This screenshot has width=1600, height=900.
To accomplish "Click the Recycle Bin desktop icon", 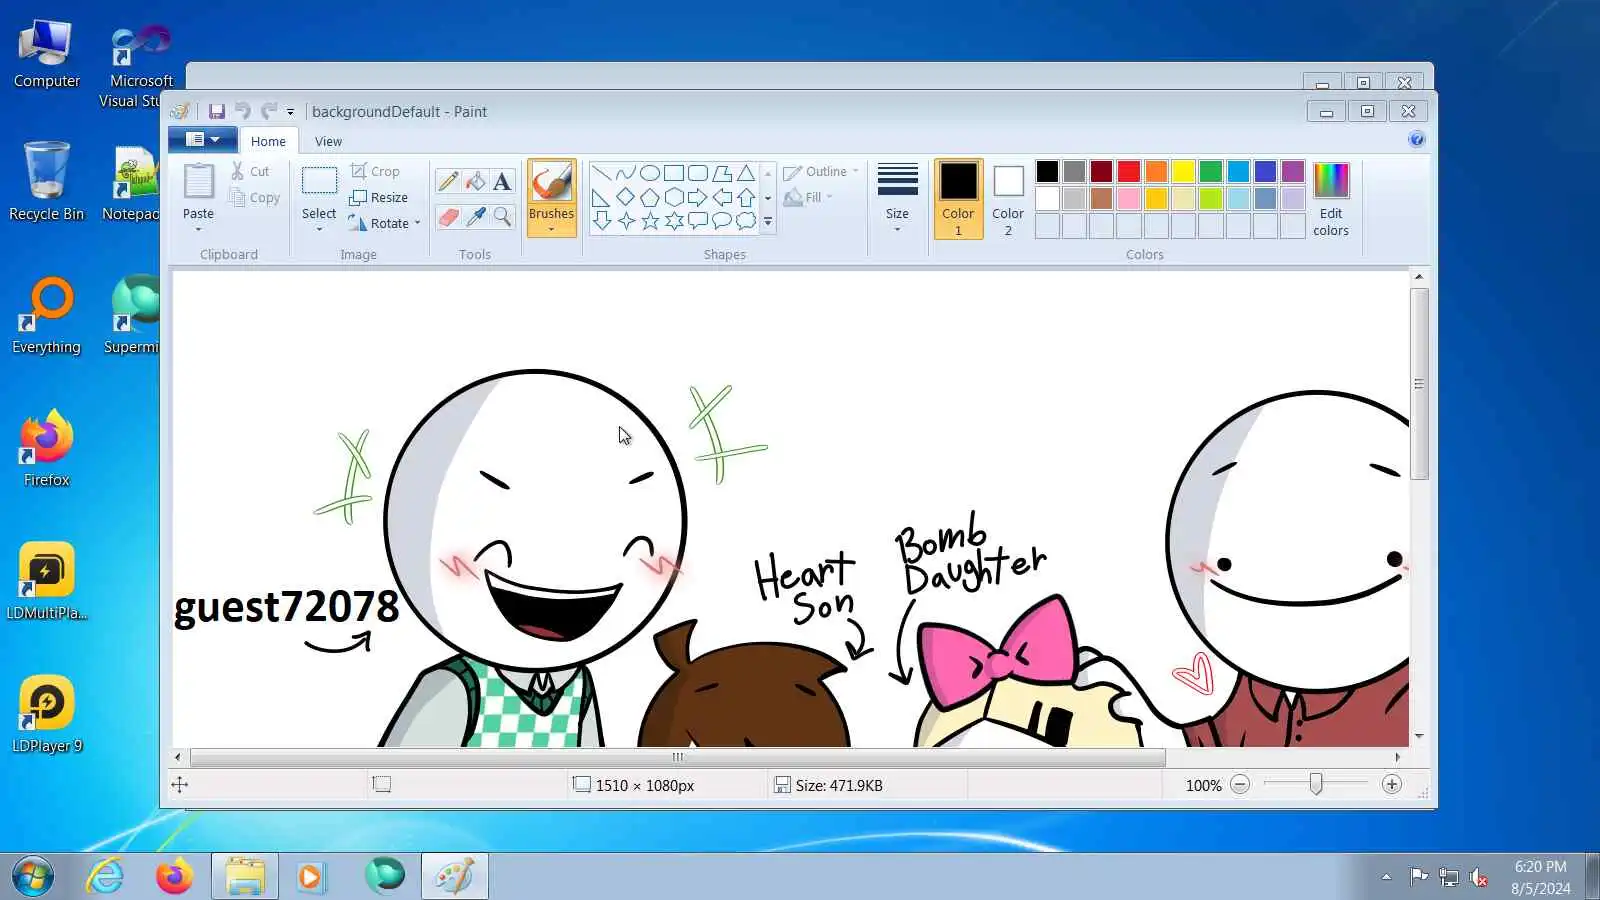I will (x=46, y=181).
